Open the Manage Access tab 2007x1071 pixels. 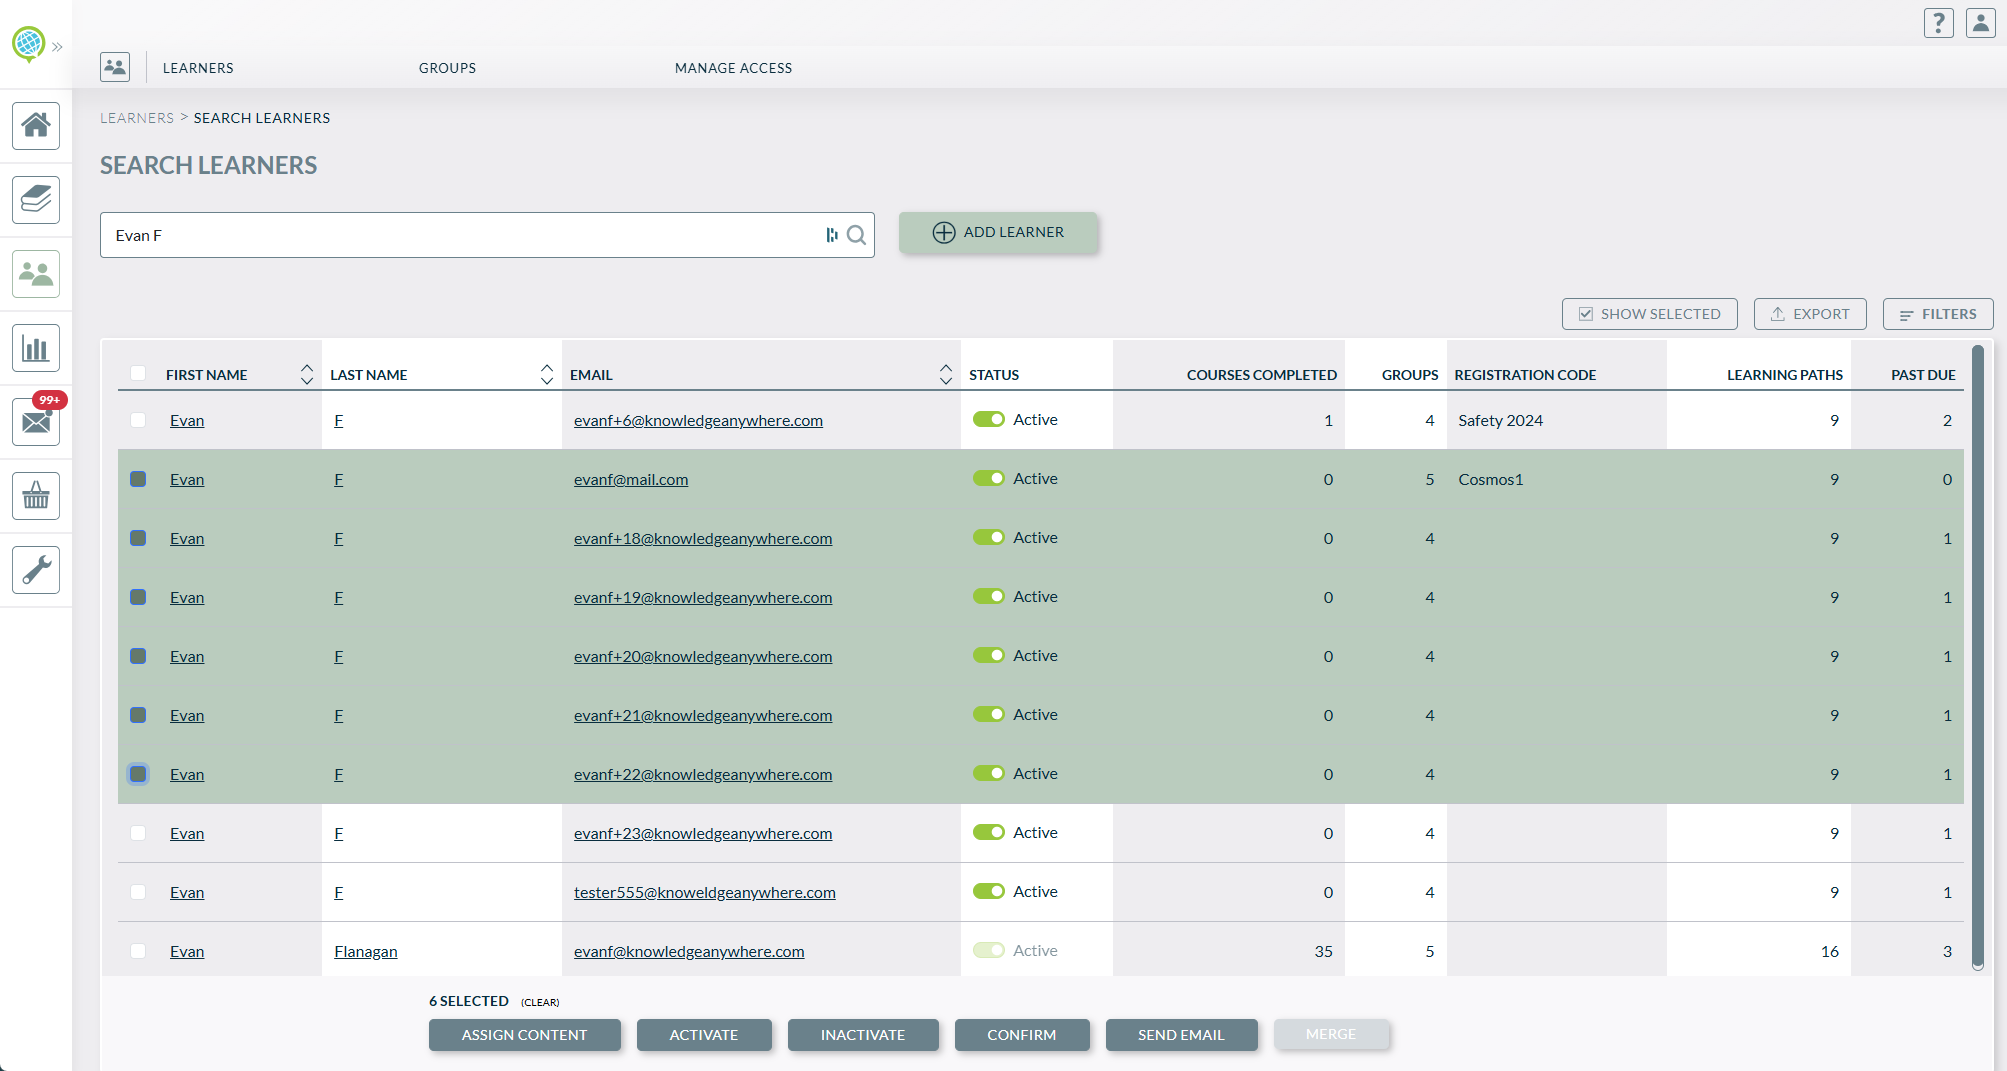733,68
